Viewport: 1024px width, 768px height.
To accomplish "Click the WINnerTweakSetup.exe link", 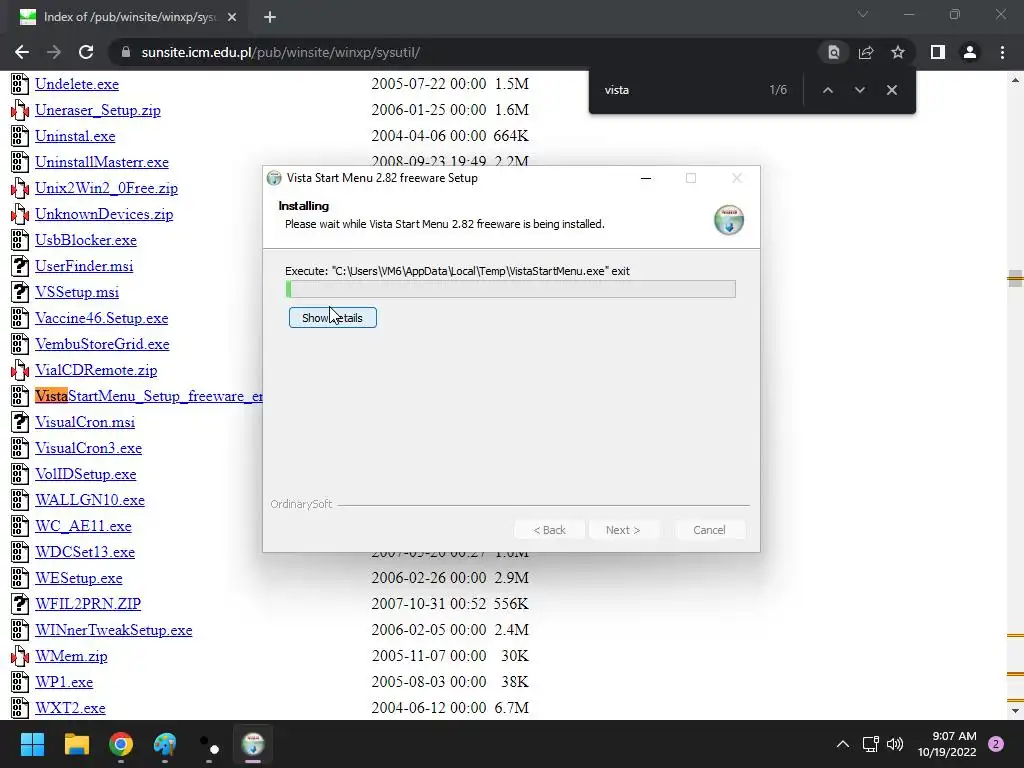I will tap(114, 630).
